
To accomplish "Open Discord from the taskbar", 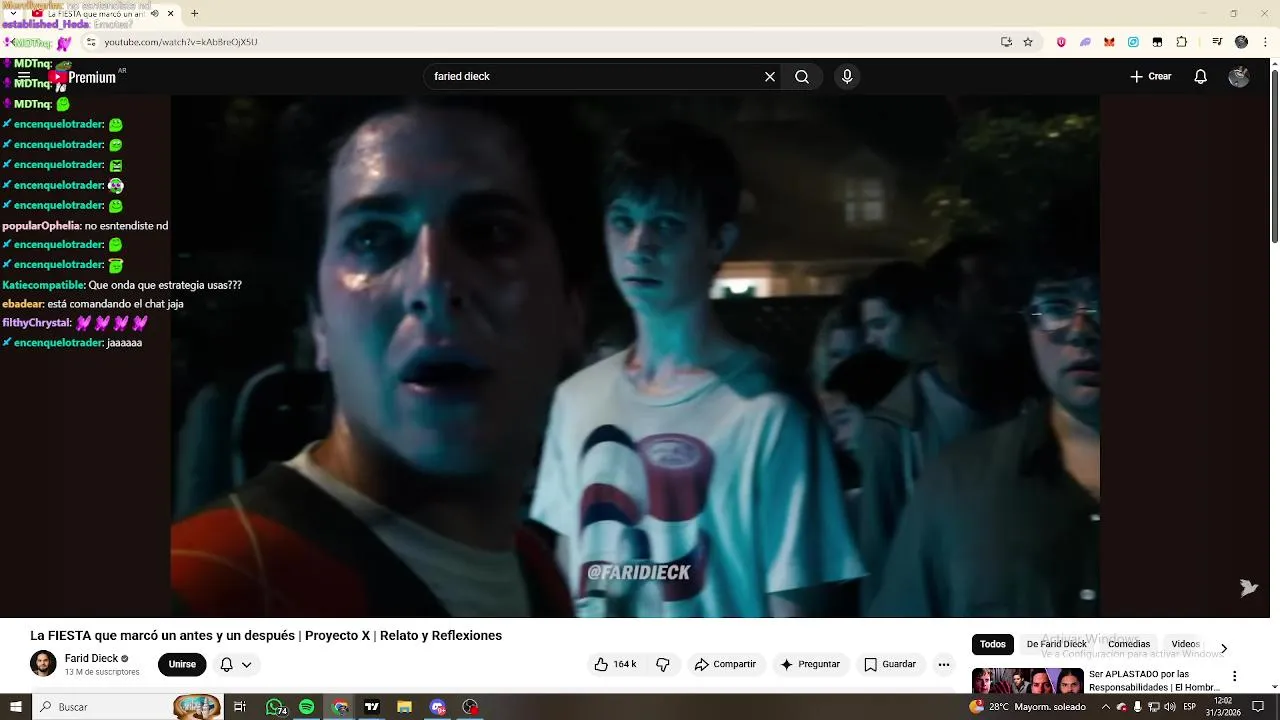I will (438, 707).
